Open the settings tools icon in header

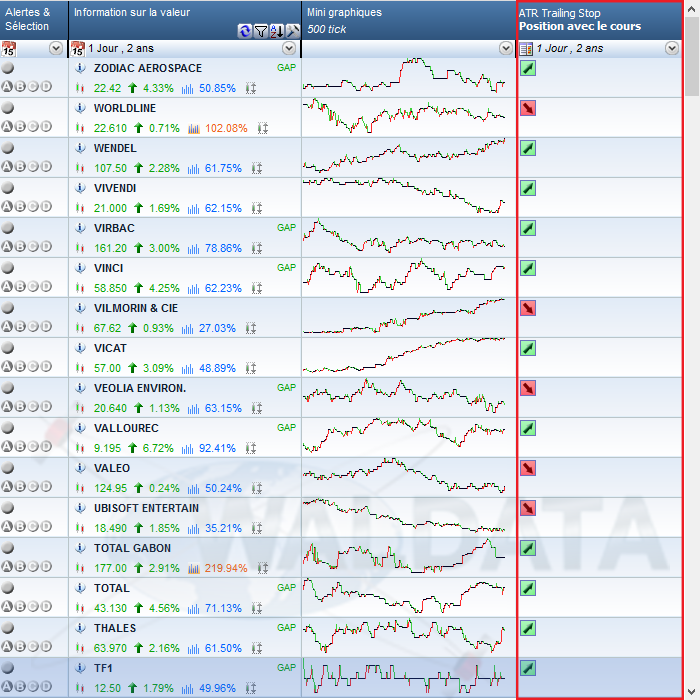point(292,31)
